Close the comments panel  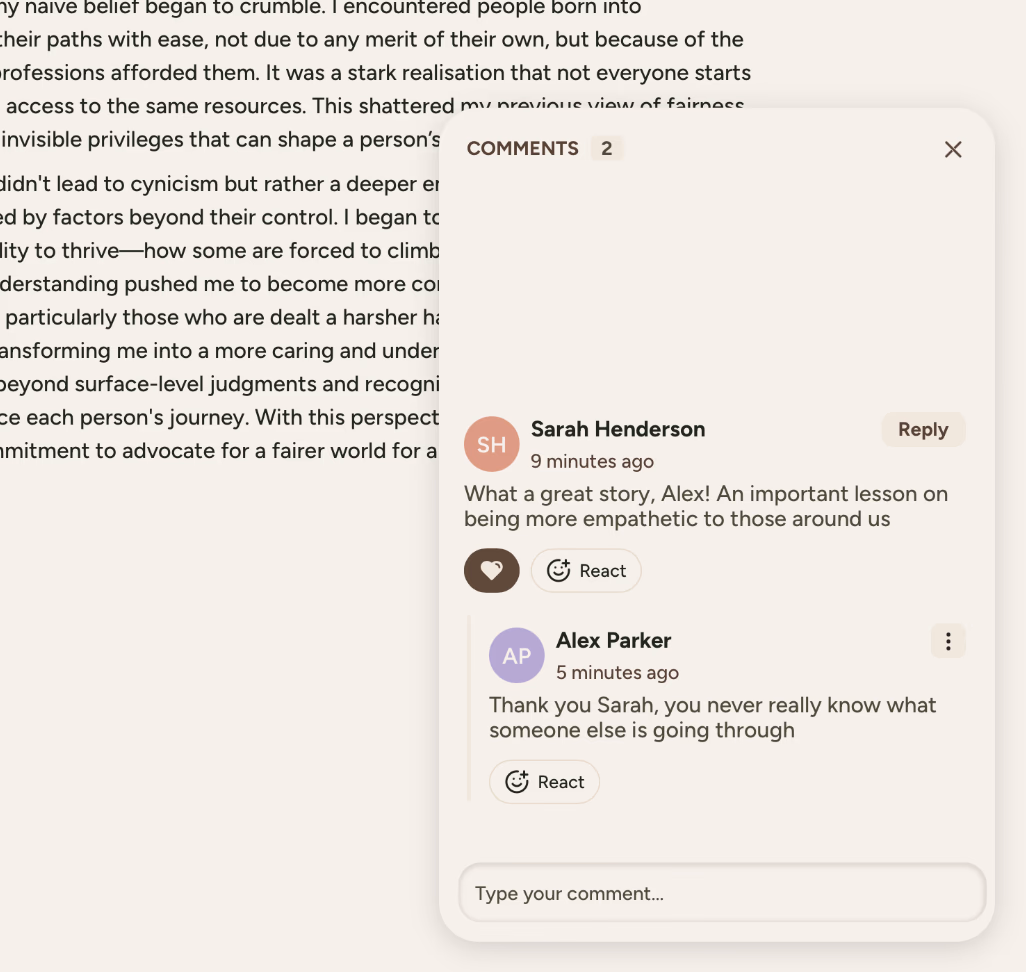point(953,149)
